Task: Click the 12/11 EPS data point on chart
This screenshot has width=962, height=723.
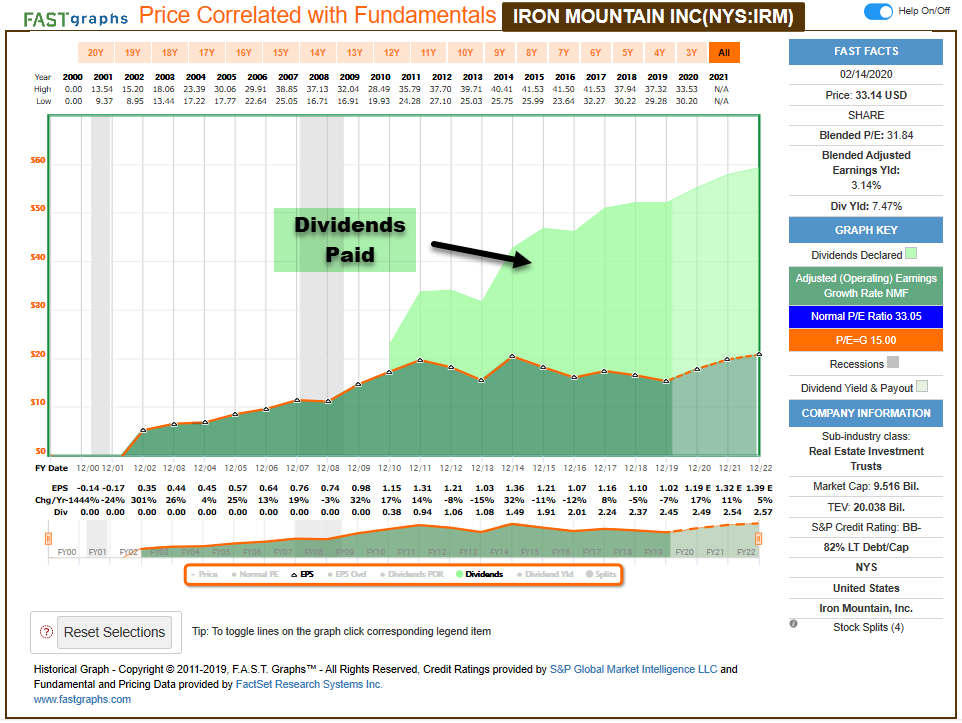Action: 420,360
